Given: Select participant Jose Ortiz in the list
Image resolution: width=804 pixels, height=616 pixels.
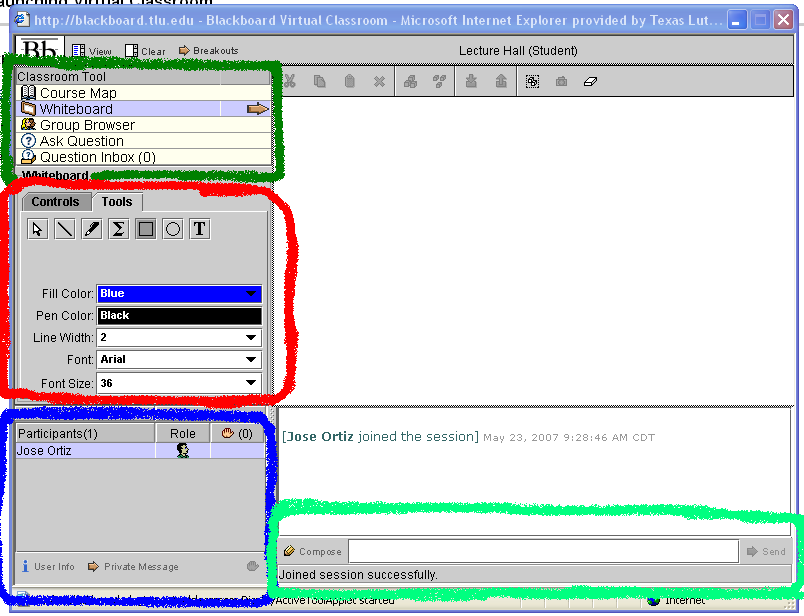Looking at the screenshot, I should [x=140, y=450].
